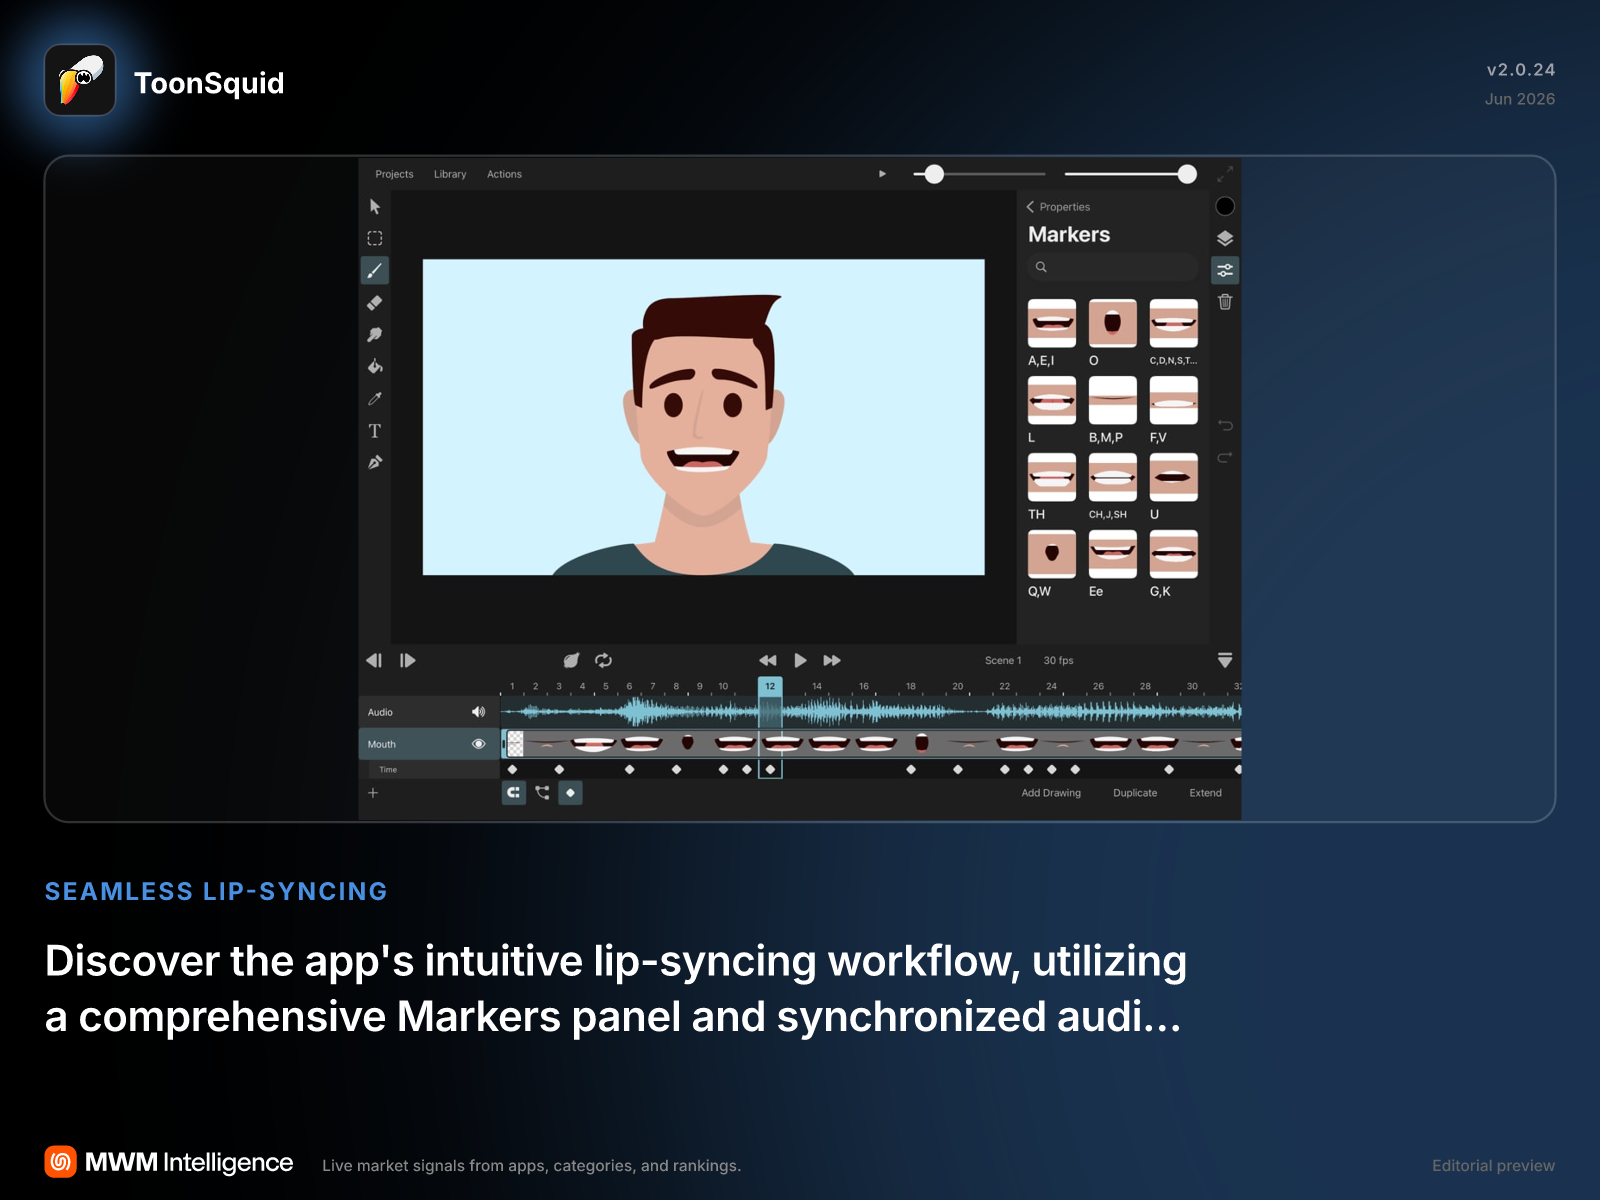Choose the dashed marquee selection tool

[375, 238]
